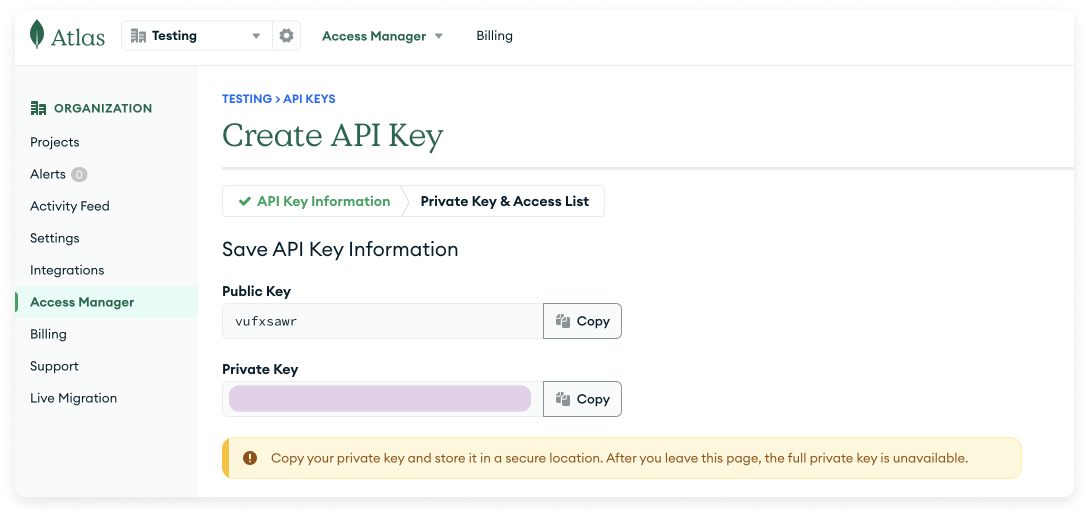Open Settings in the sidebar
Image resolution: width=1089 pixels, height=517 pixels.
pyautogui.click(x=55, y=238)
